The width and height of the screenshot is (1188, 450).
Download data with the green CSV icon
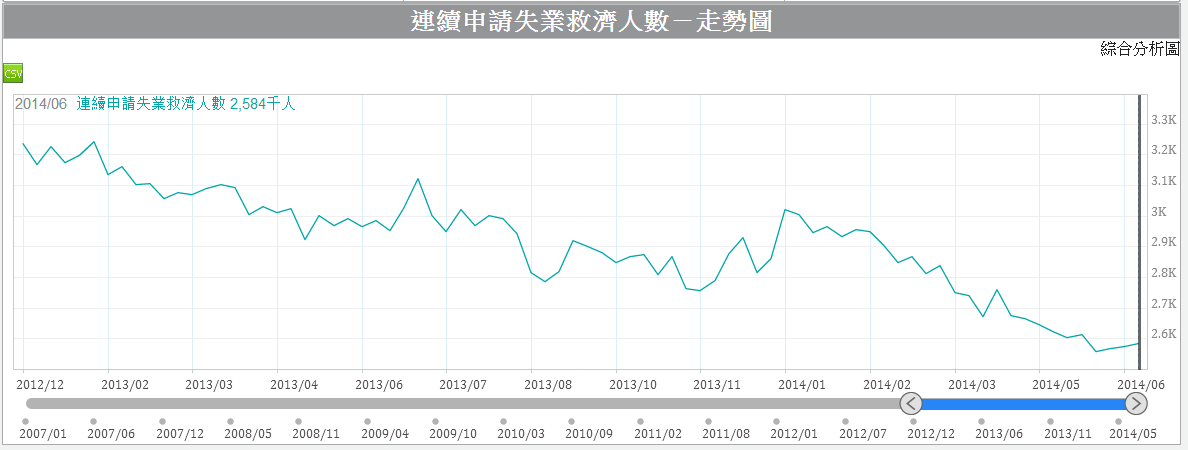coord(13,73)
